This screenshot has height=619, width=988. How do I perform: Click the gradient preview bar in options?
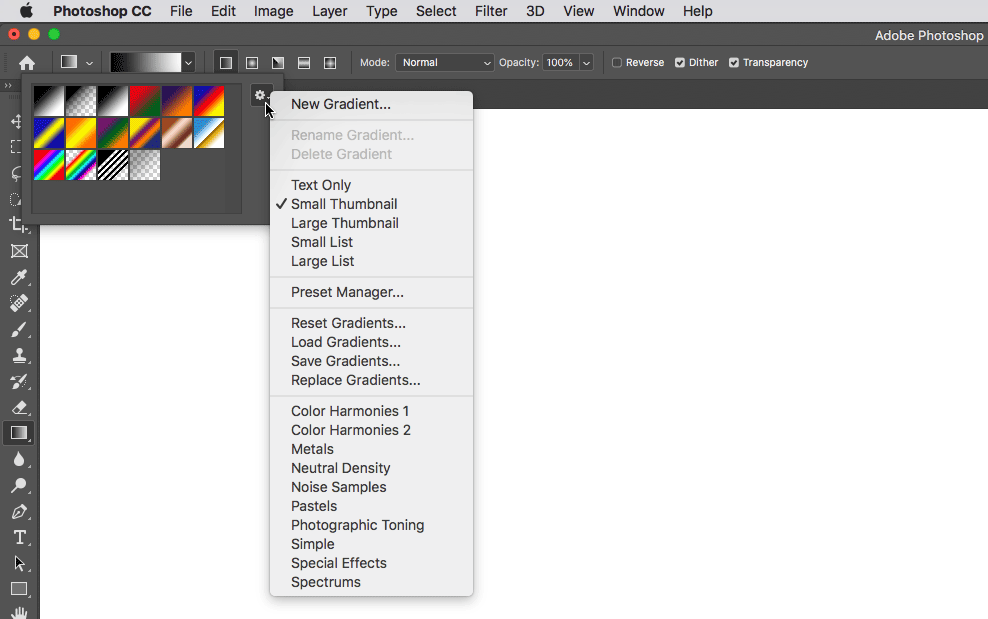click(x=146, y=62)
